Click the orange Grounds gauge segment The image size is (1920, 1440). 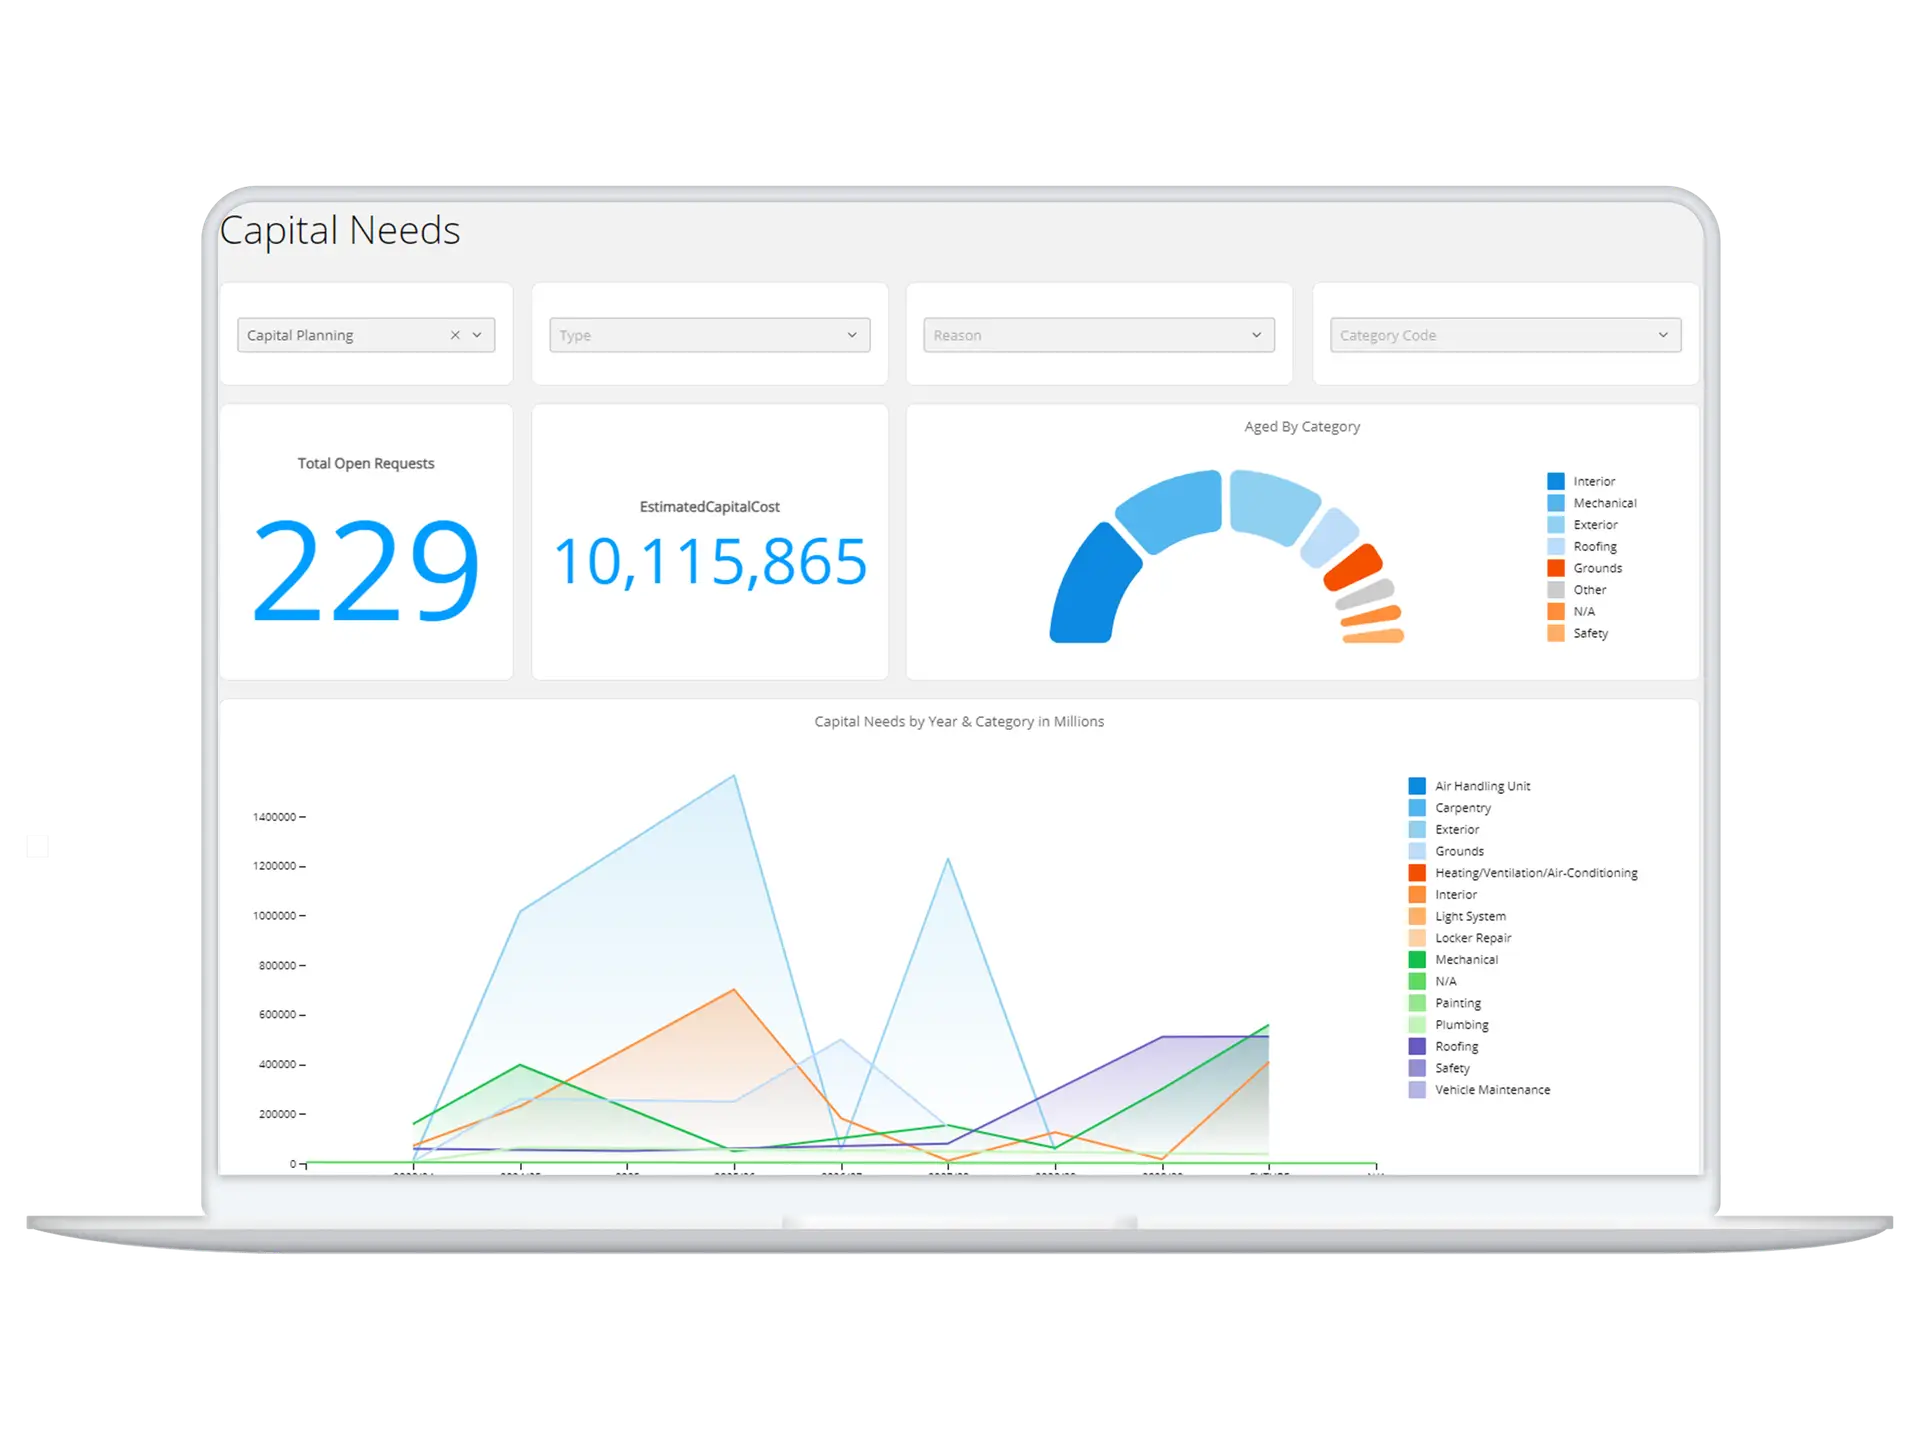(1353, 568)
